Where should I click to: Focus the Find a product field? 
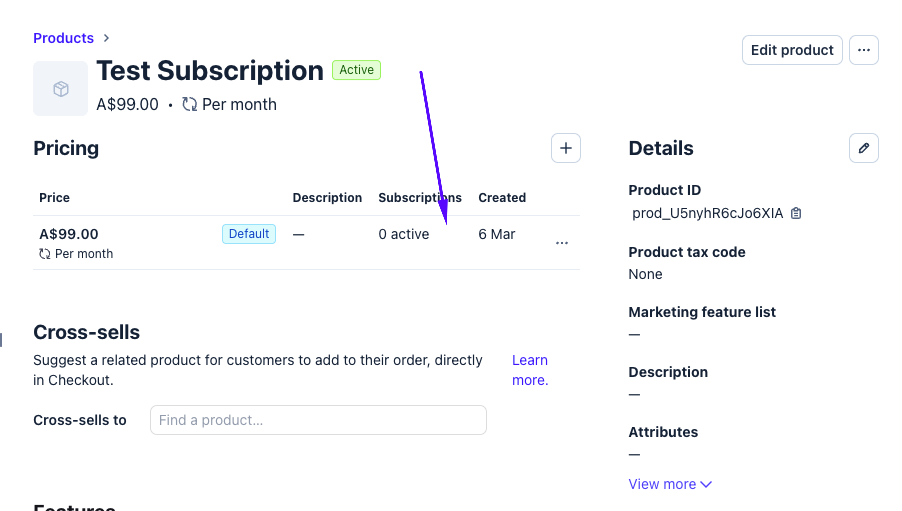(318, 420)
